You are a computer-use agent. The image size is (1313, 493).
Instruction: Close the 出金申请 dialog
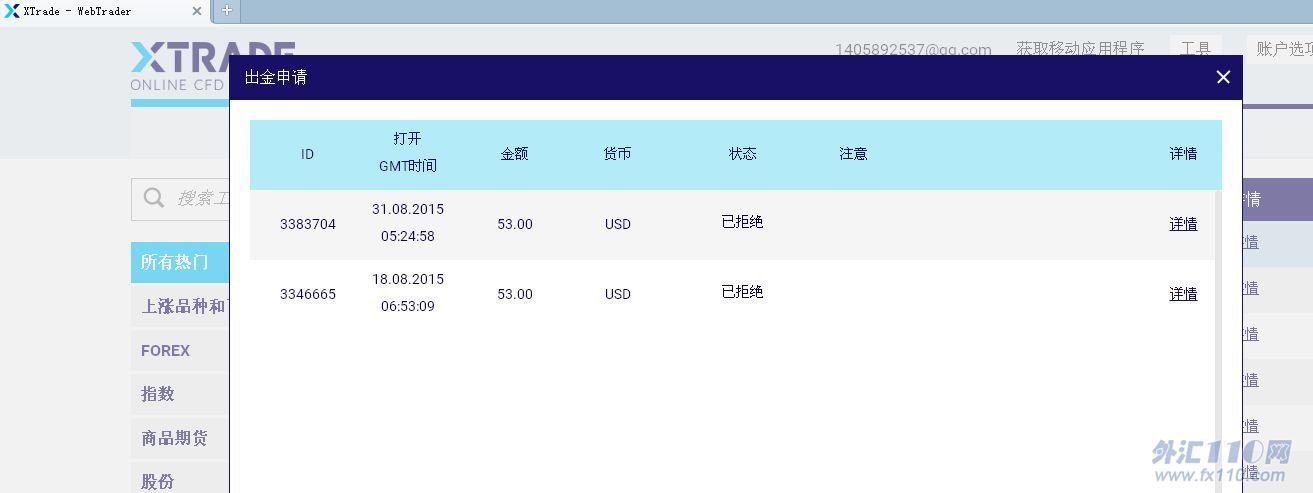pyautogui.click(x=1222, y=77)
